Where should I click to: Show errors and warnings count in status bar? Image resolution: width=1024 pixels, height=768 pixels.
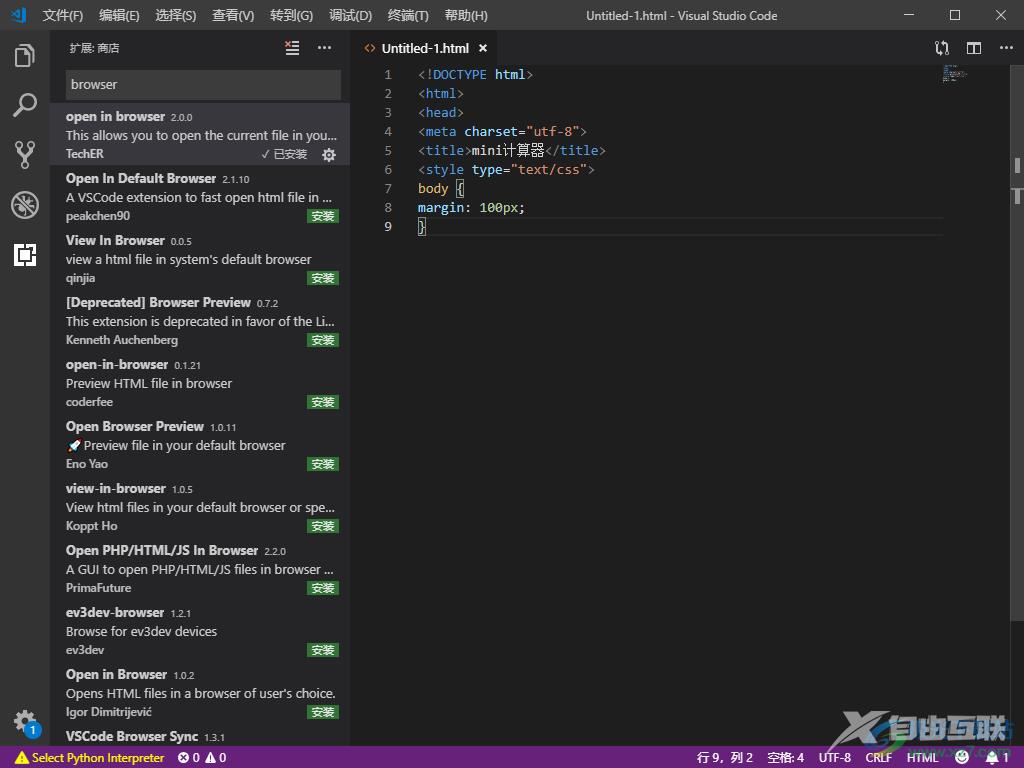point(202,758)
